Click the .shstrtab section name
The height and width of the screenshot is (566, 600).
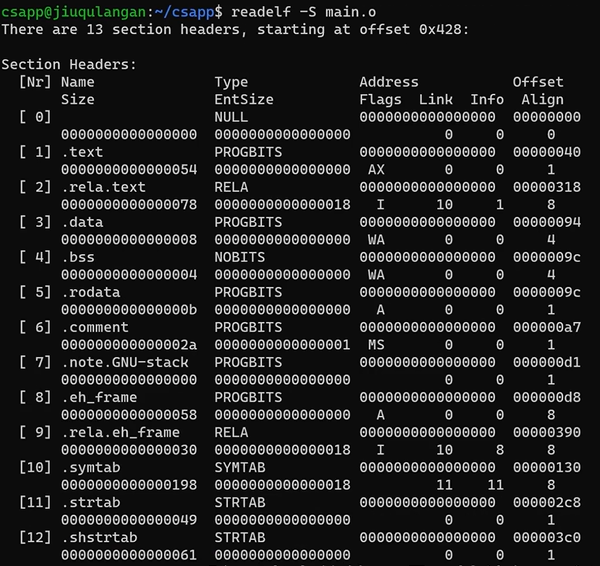[x=99, y=536]
